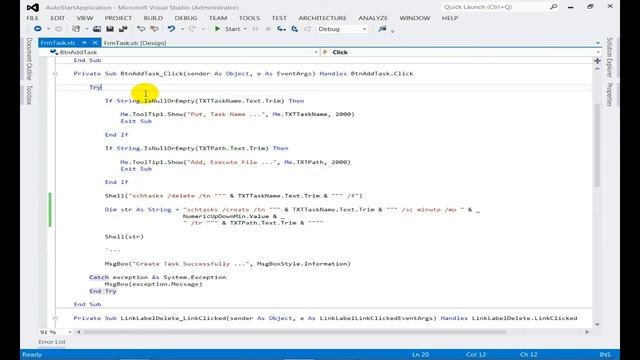Screen dimensions: 640x360
Task: Click the Quick Launch search magnifier icon
Action: tap(553, 7)
